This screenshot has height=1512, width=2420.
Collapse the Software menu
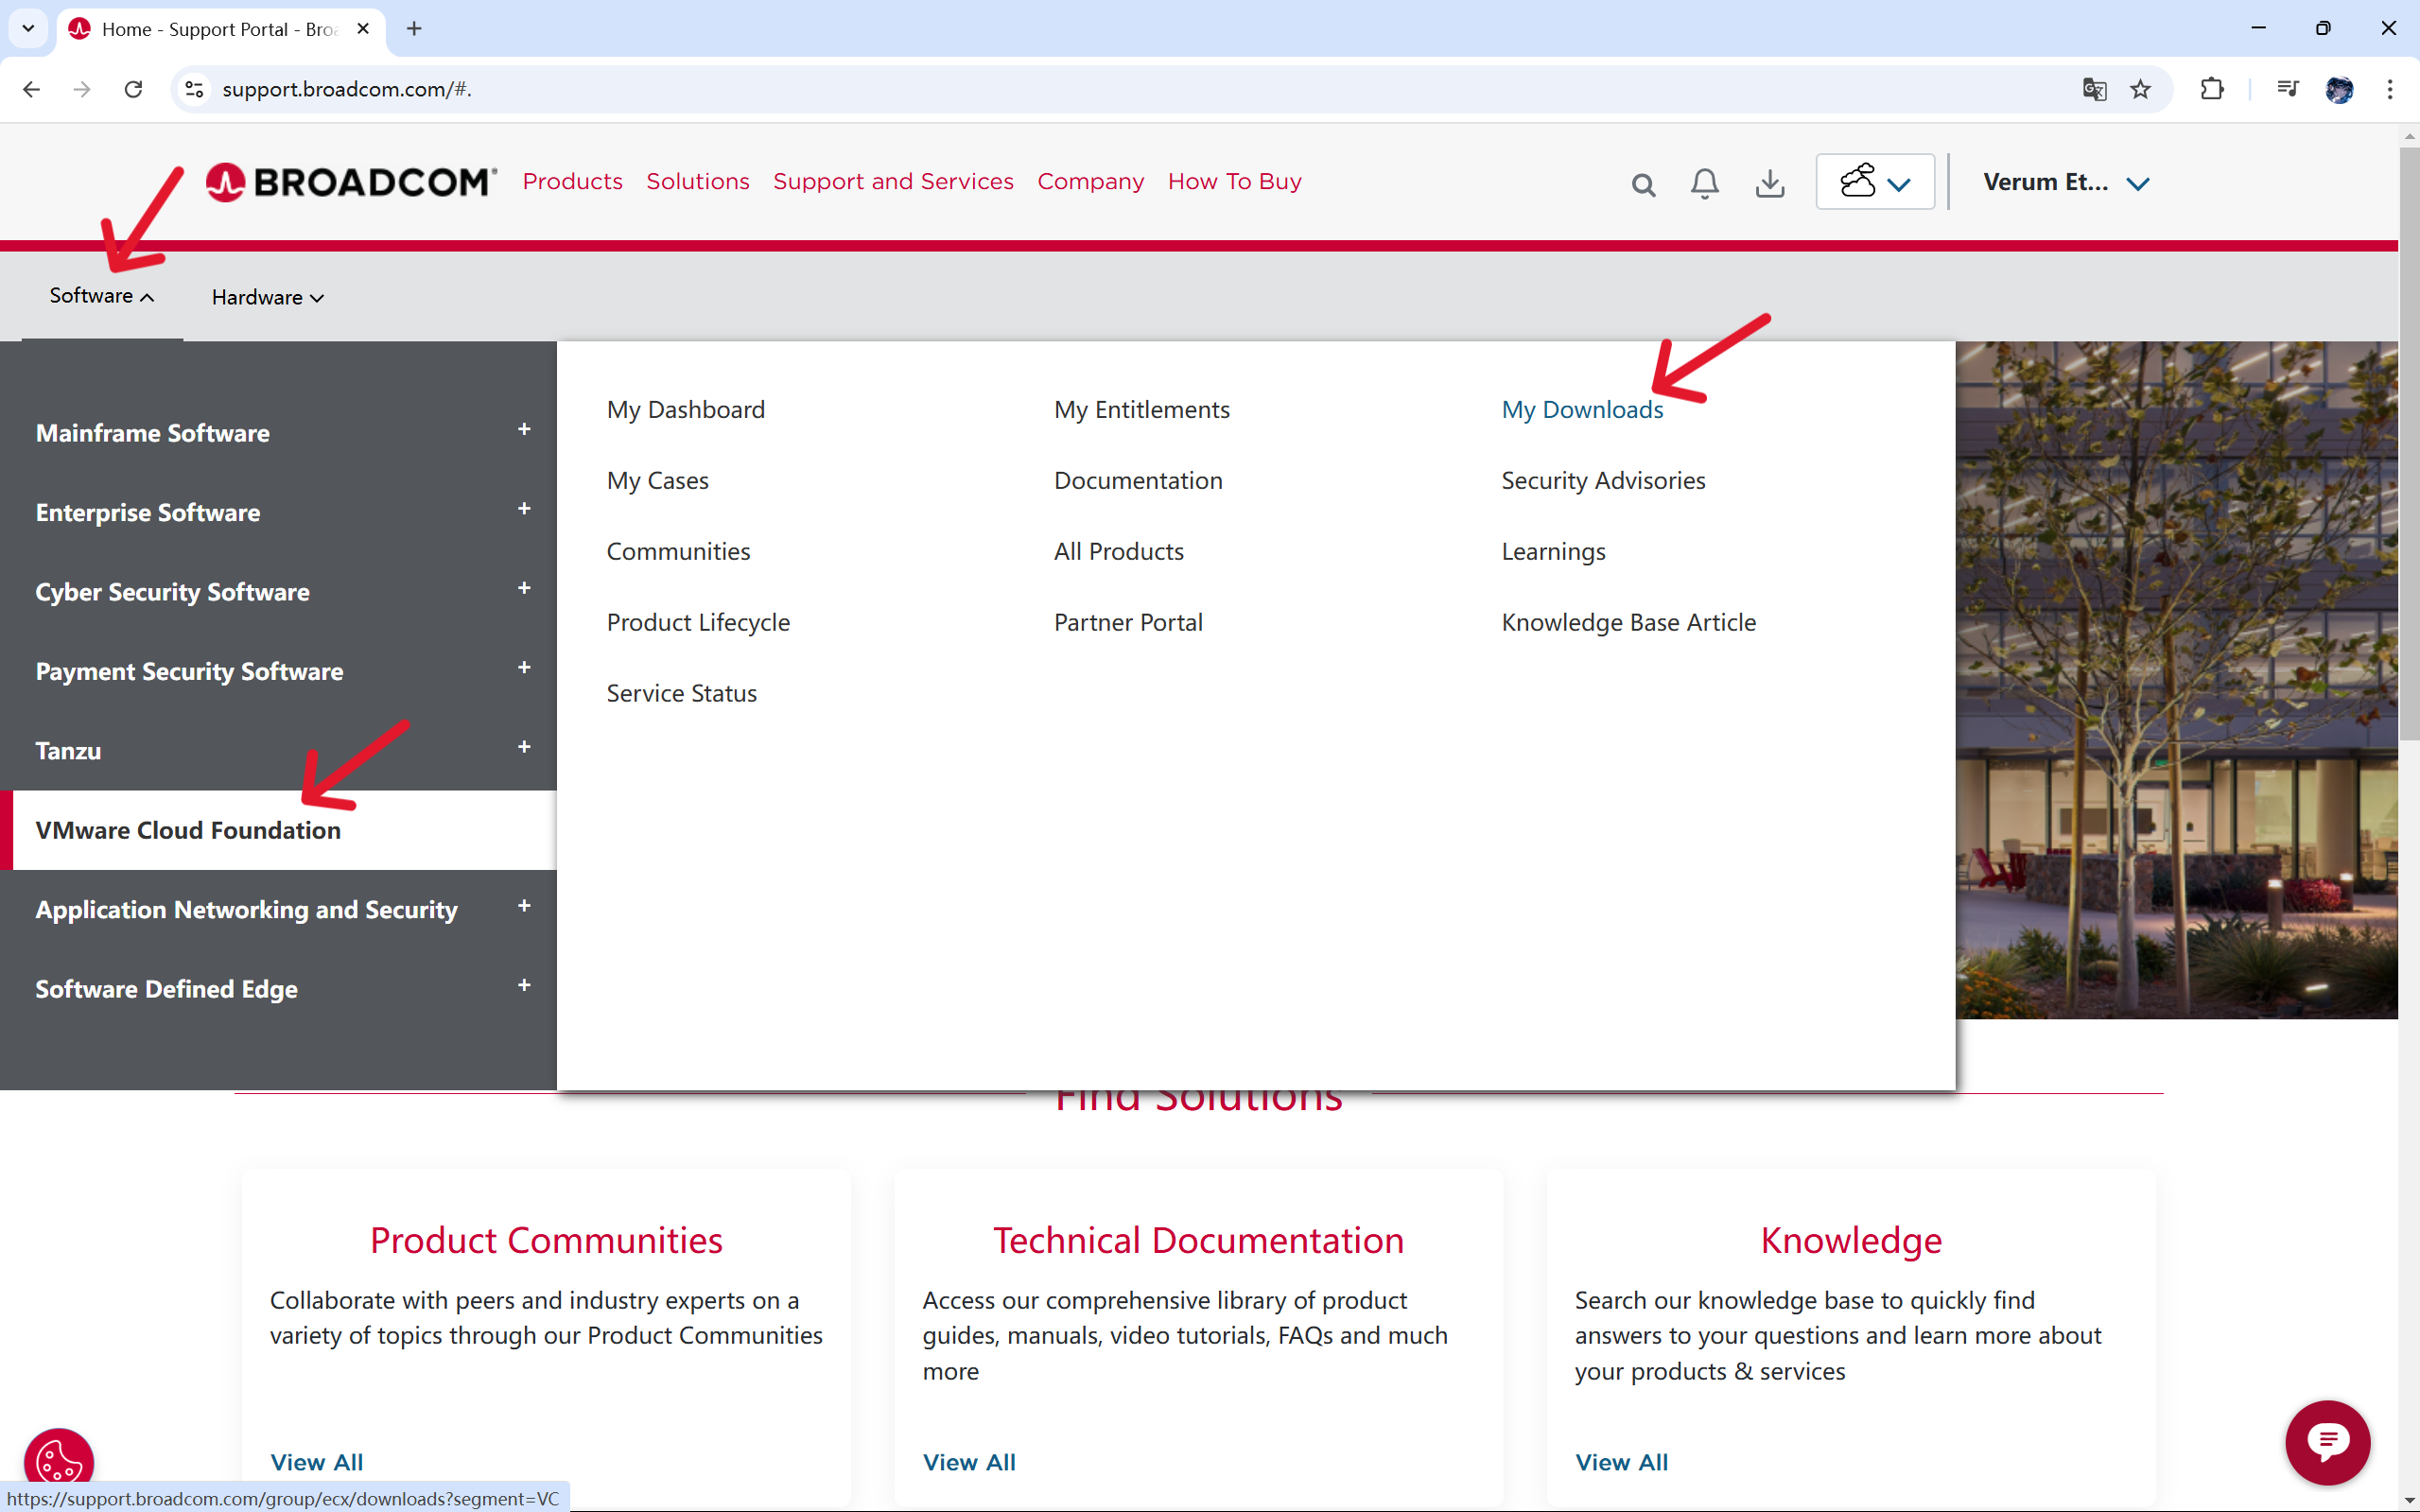click(102, 296)
